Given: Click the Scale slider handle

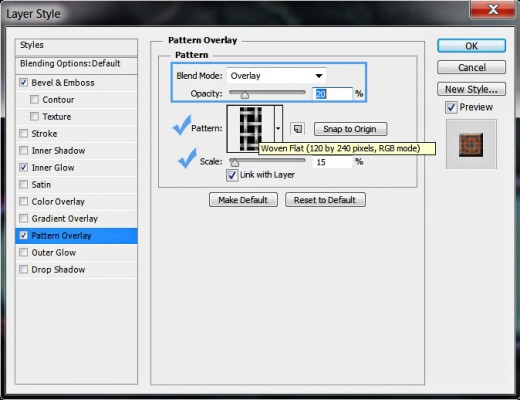Looking at the screenshot, I should pos(235,163).
